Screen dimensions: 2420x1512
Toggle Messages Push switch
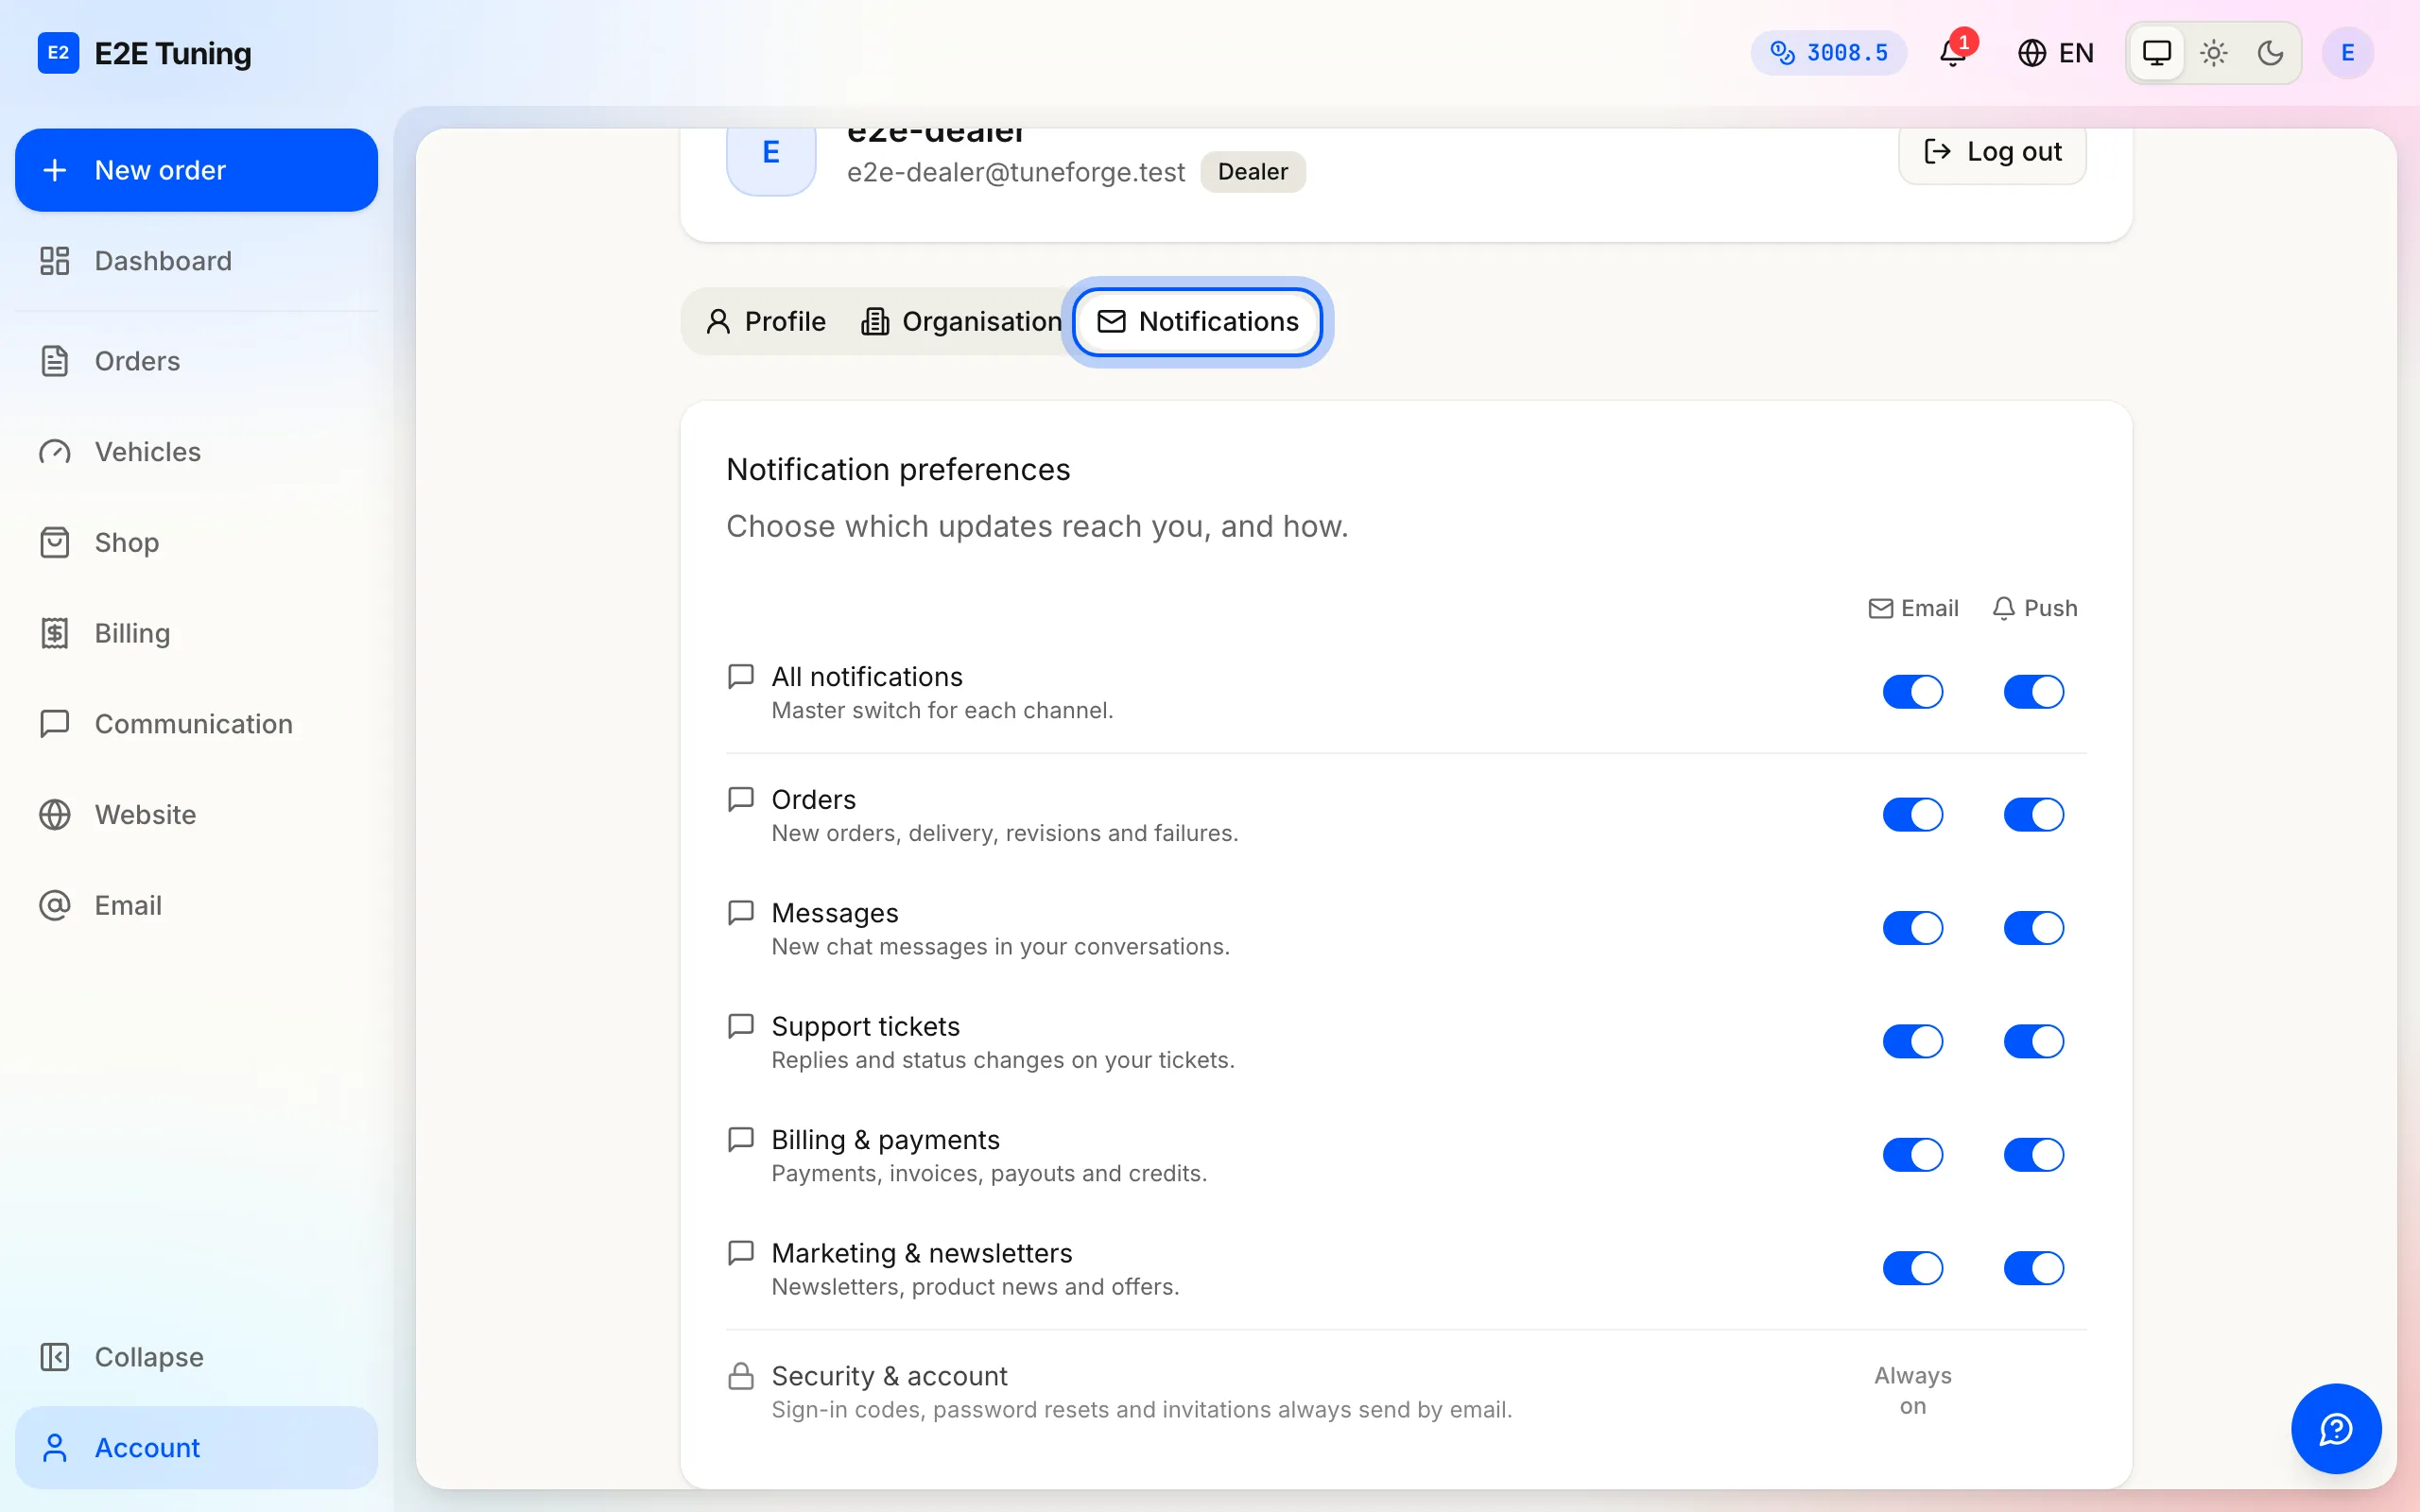coord(2033,928)
